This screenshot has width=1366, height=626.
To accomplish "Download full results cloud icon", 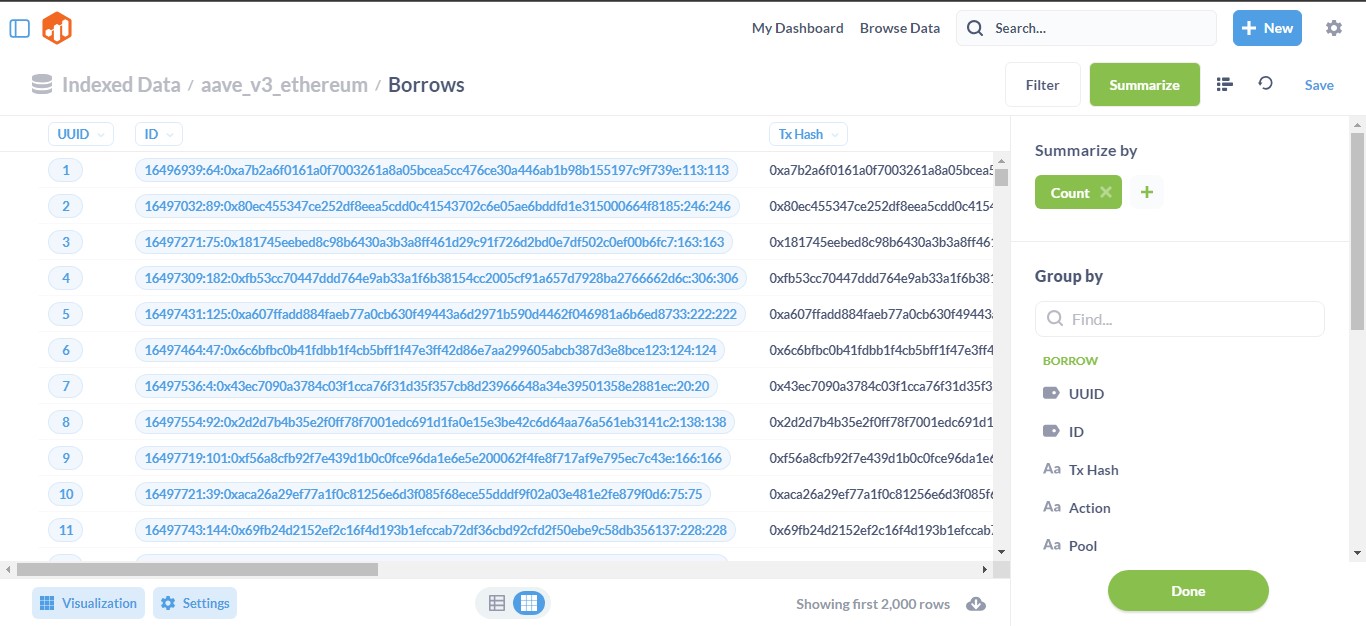I will point(976,604).
